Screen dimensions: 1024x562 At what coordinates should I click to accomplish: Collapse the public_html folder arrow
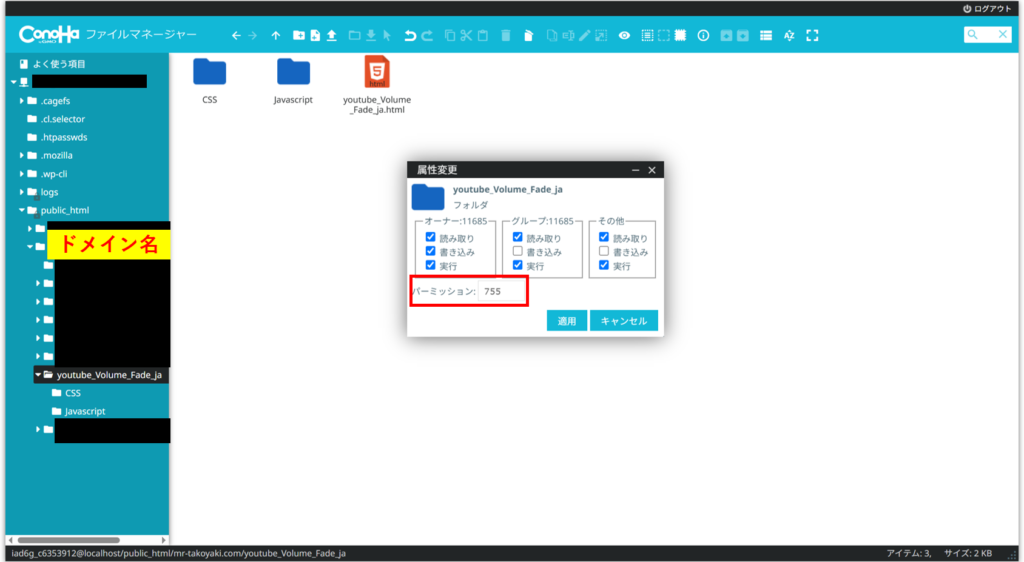click(x=22, y=210)
